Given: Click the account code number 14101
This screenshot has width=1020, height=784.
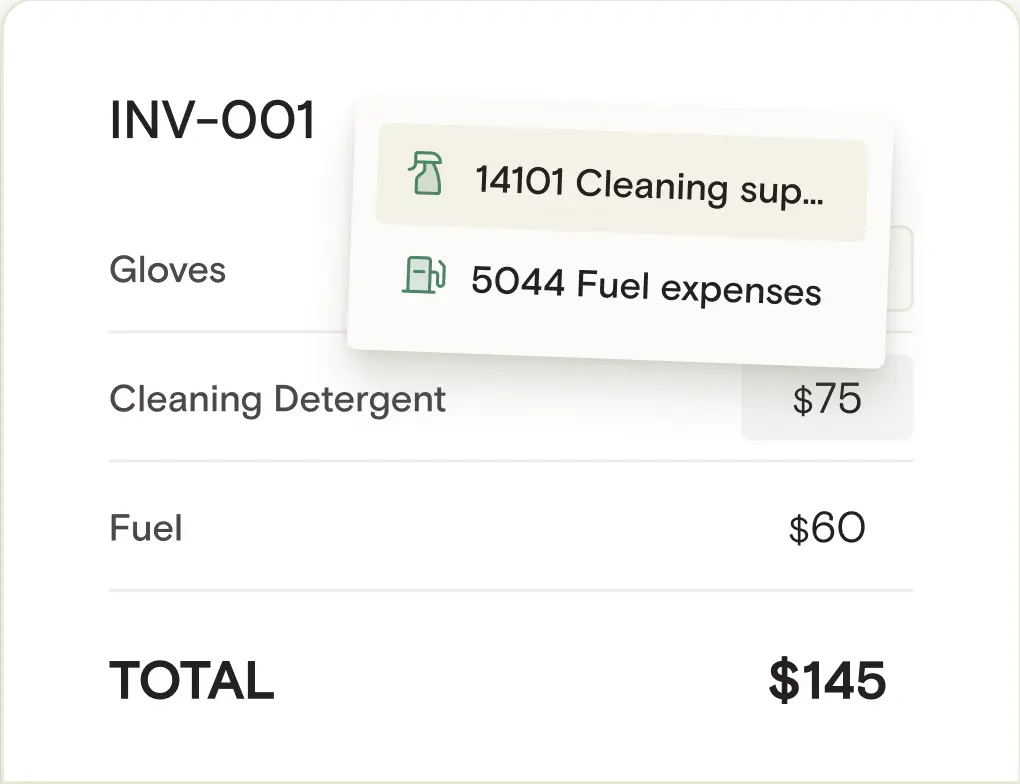Looking at the screenshot, I should [x=520, y=180].
